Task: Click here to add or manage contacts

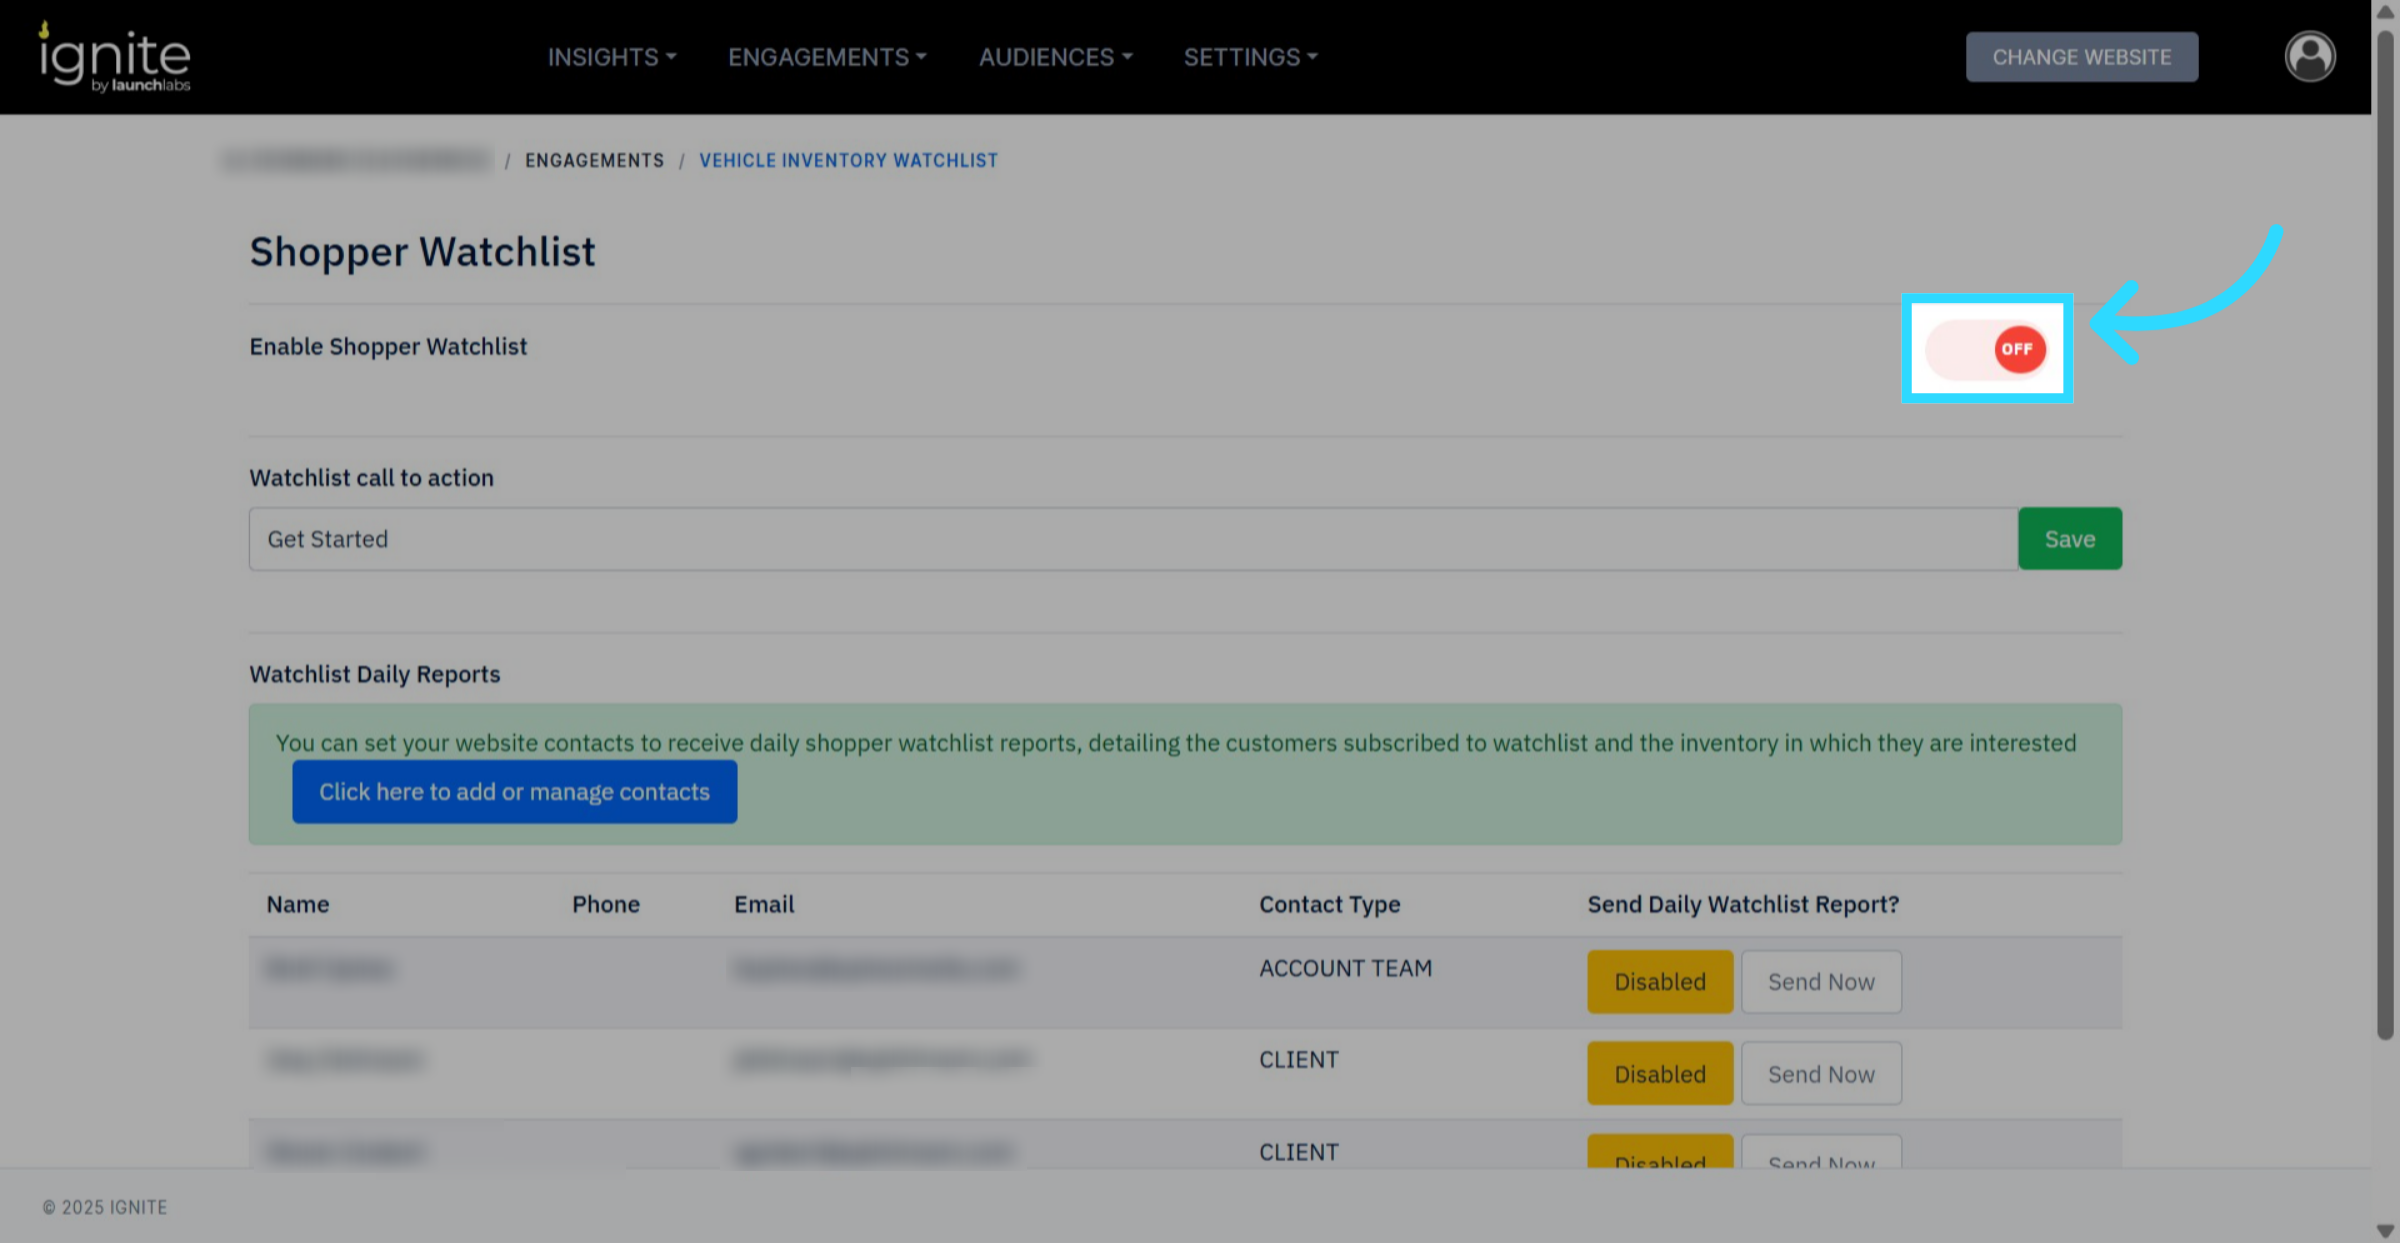Action: [x=514, y=792]
